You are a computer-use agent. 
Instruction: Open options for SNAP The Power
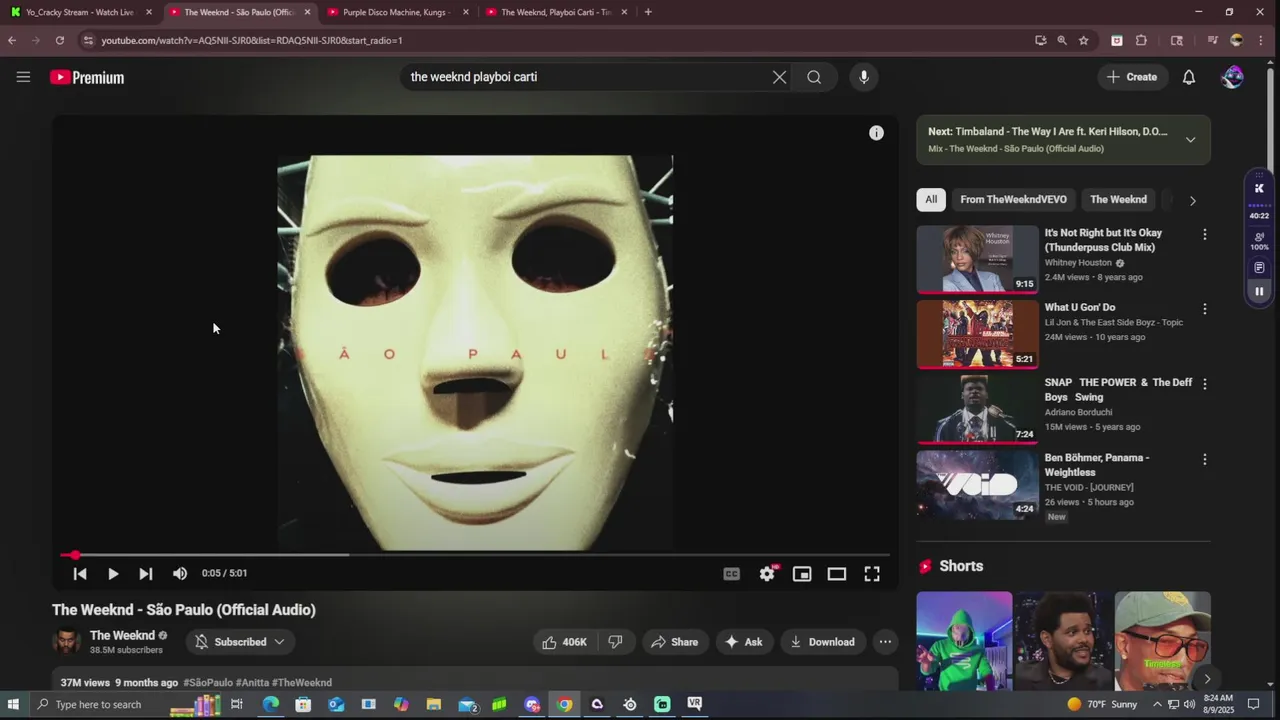click(1204, 384)
